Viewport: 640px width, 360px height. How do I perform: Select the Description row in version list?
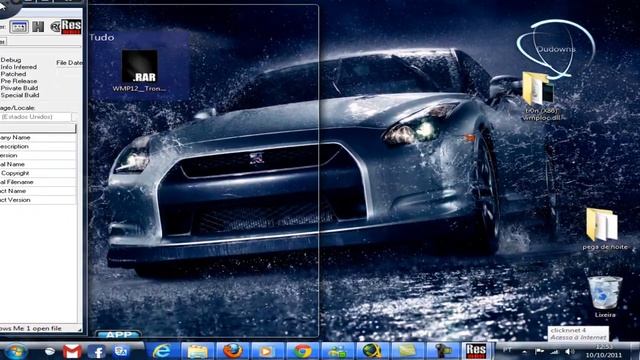(x=38, y=147)
